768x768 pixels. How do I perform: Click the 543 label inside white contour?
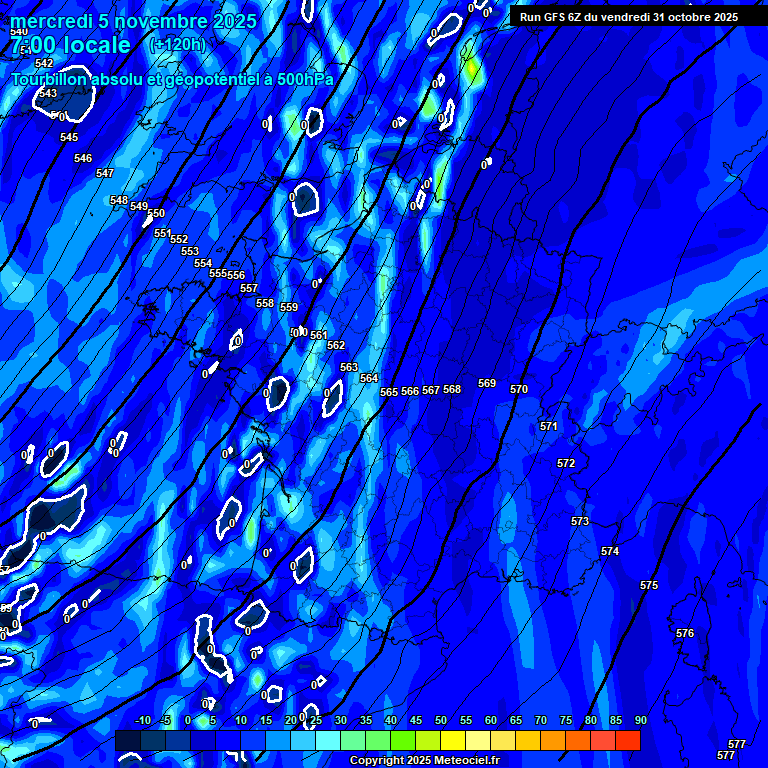pyautogui.click(x=48, y=93)
